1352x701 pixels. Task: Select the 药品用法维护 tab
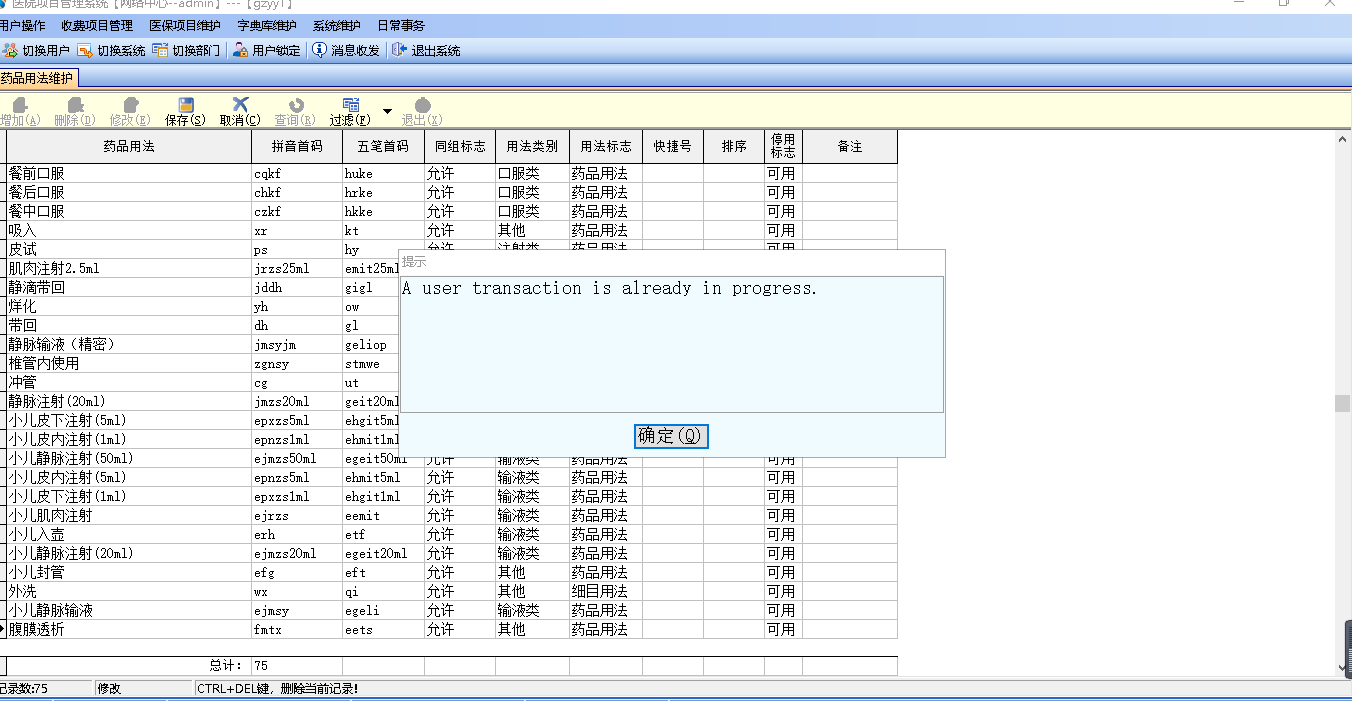tap(37, 78)
